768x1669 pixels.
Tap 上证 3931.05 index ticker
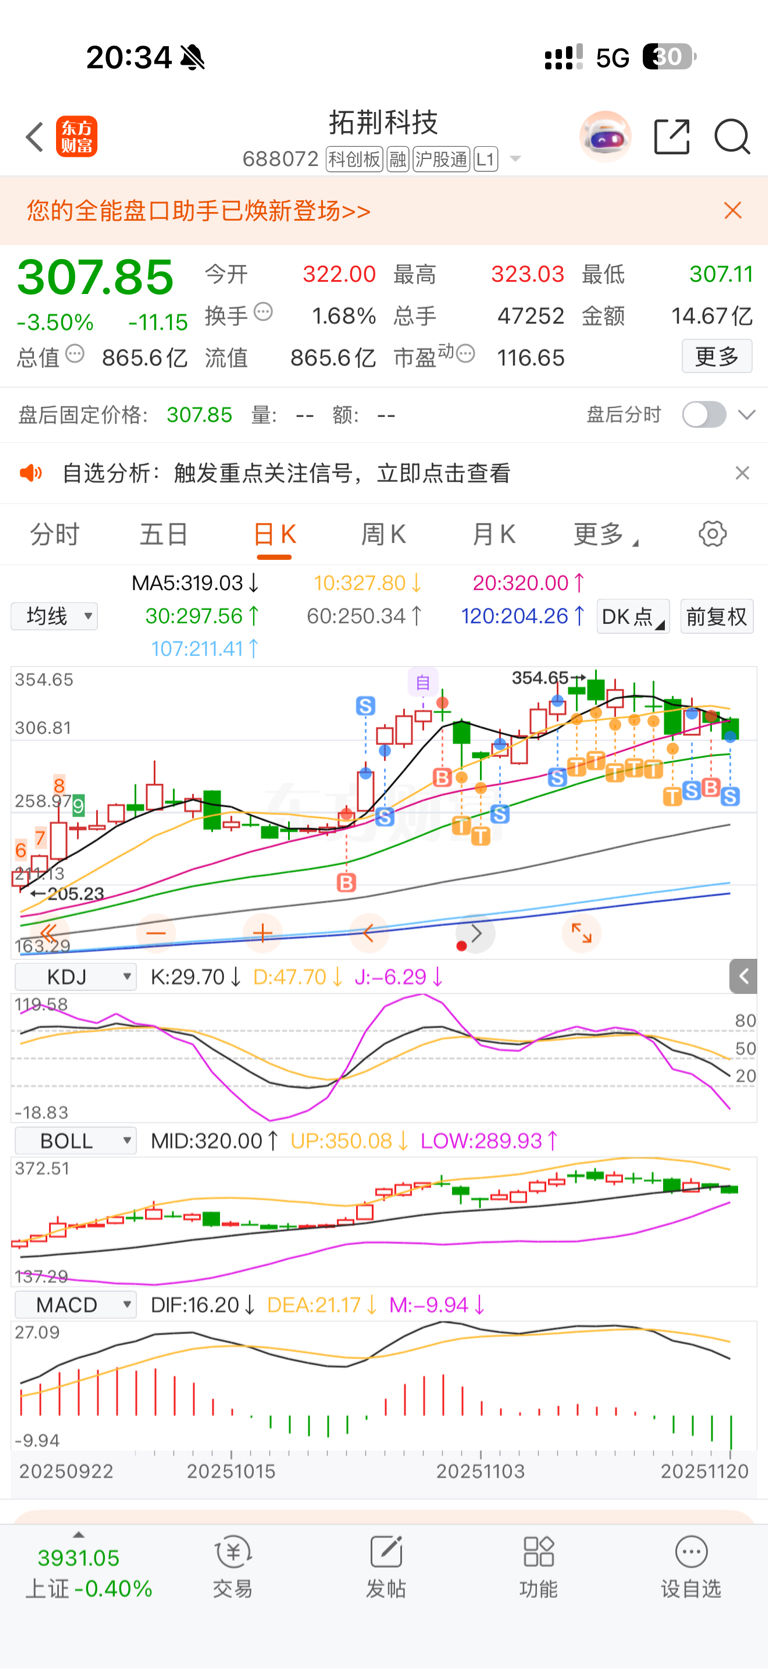[88, 1573]
